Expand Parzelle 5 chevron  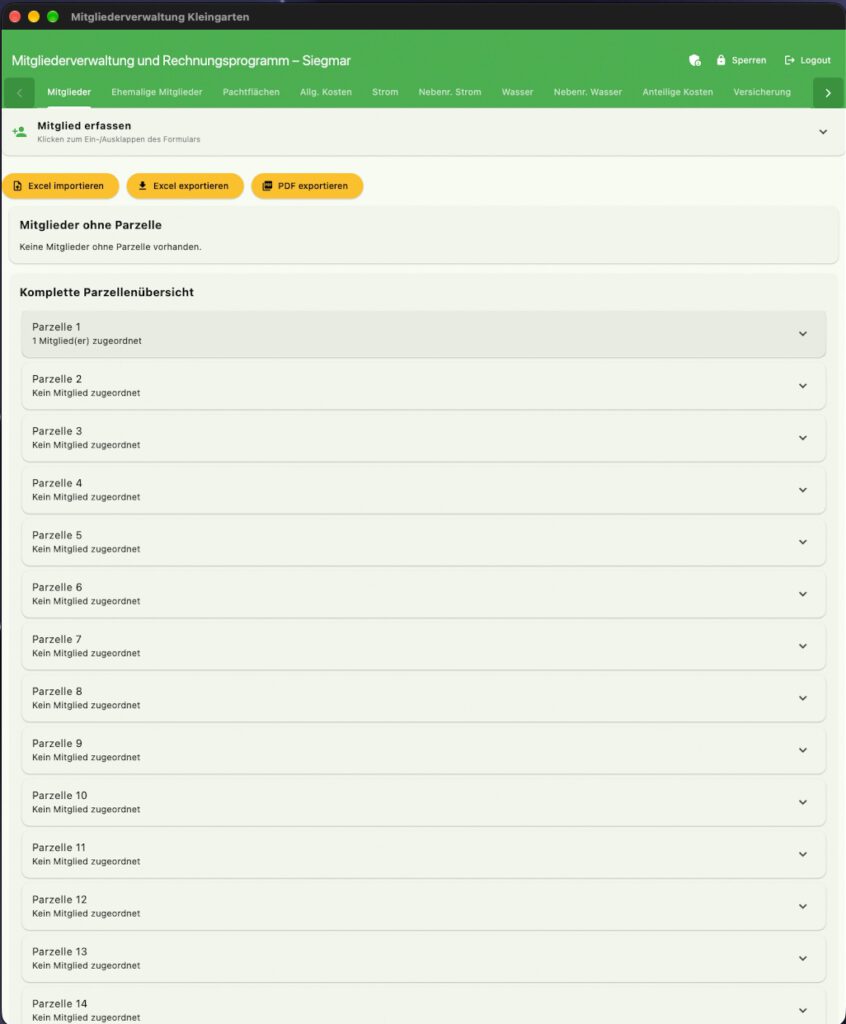(803, 542)
